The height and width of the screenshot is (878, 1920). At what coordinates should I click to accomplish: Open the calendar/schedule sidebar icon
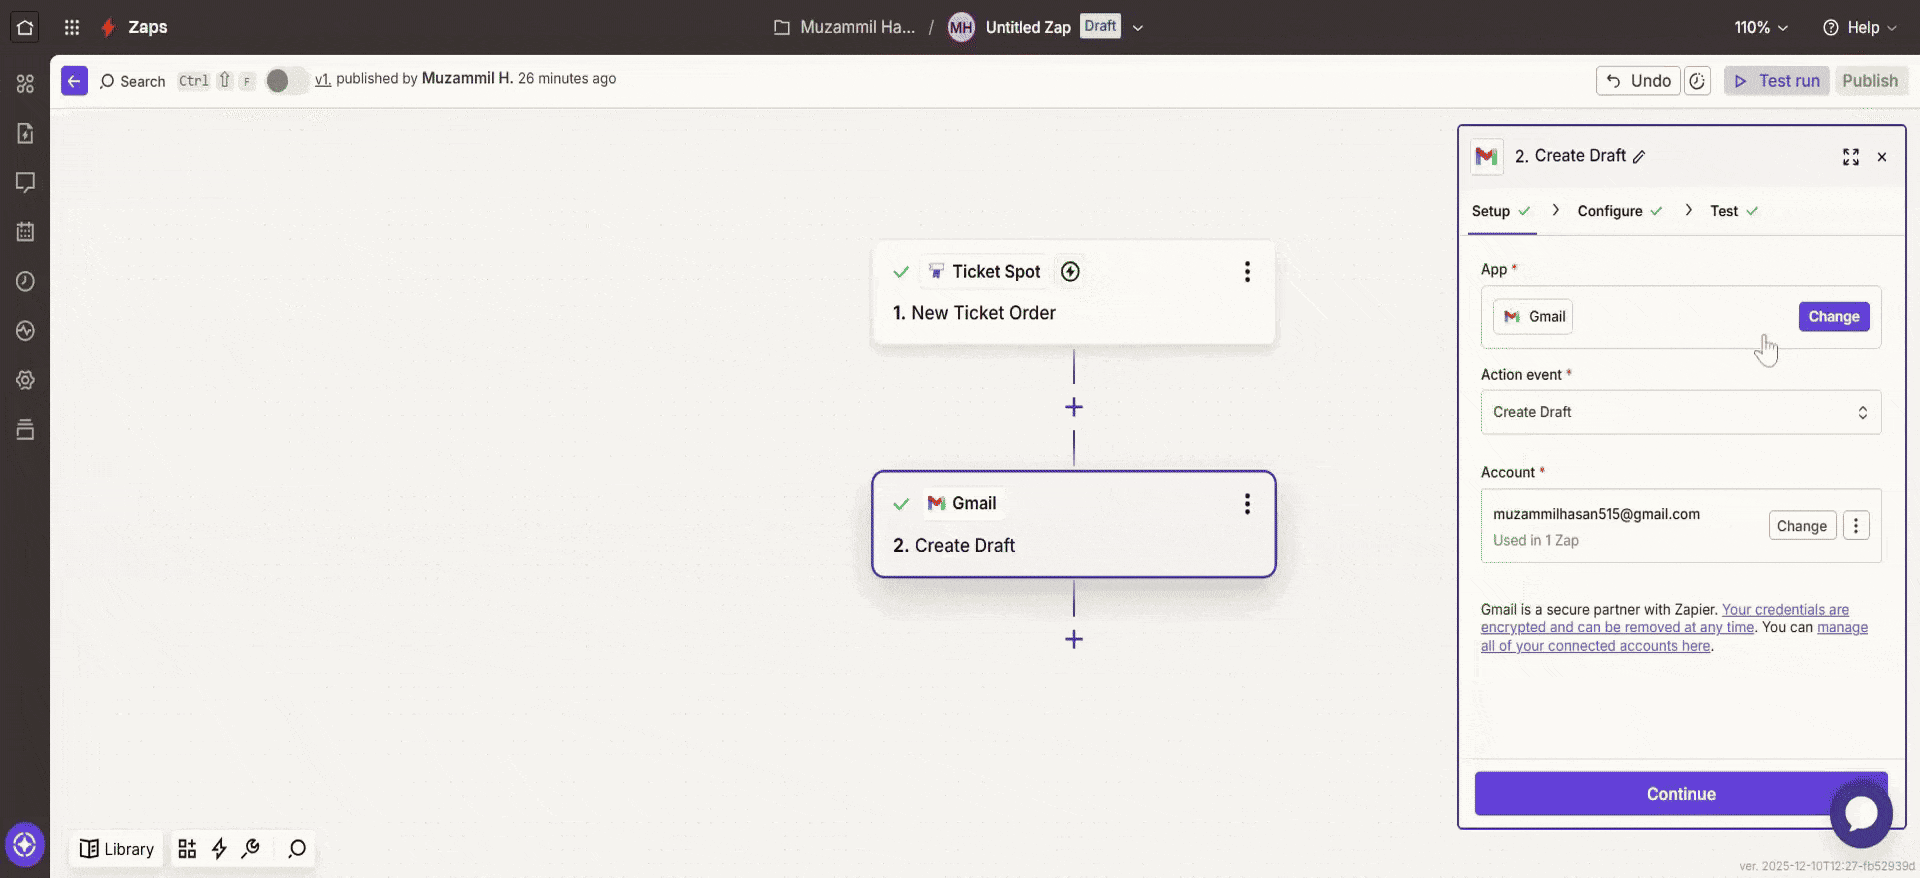(25, 232)
